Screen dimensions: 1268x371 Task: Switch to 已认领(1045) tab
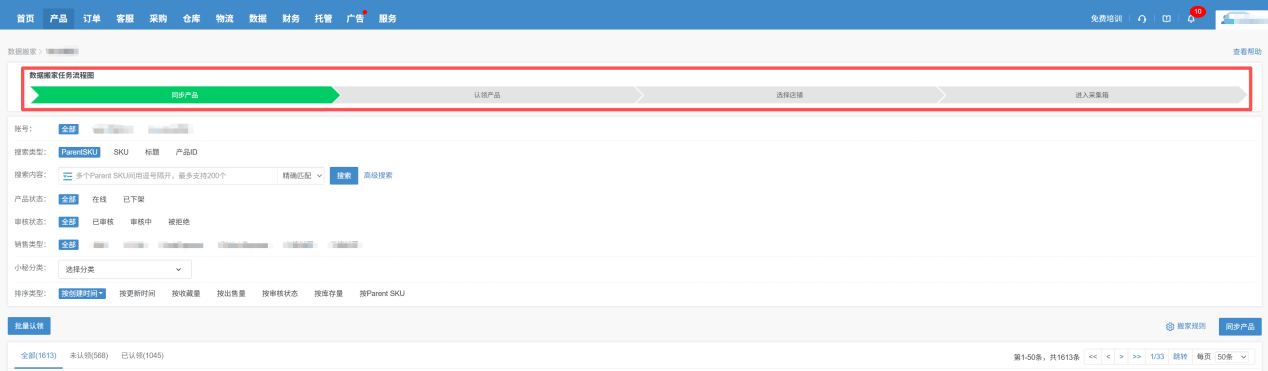point(142,356)
